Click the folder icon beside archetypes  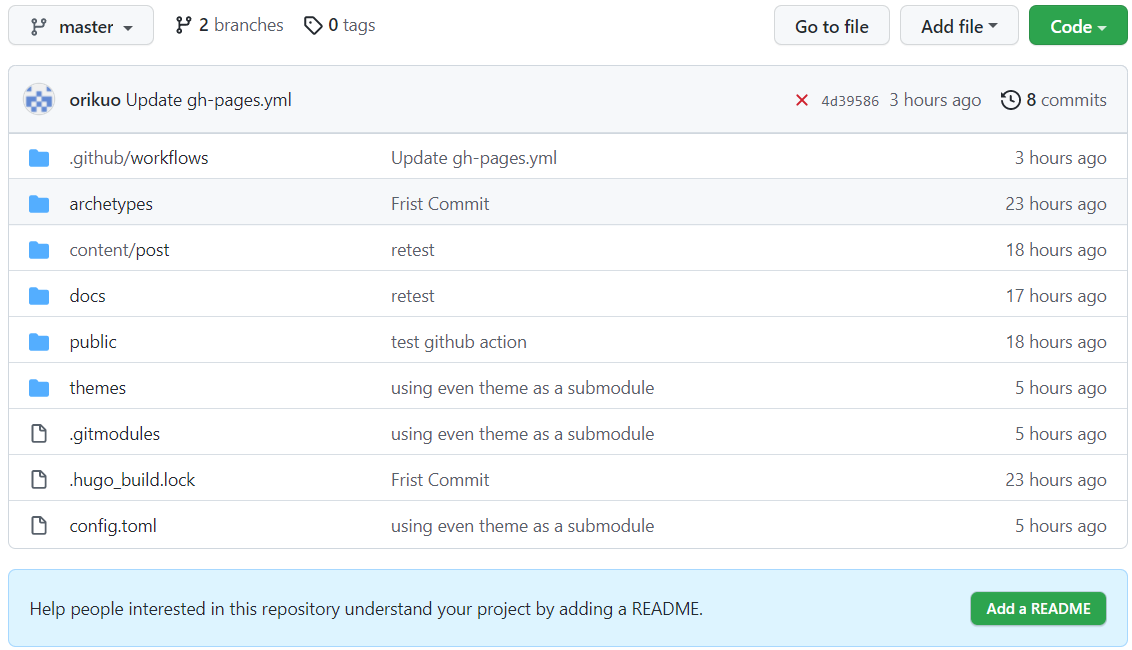pos(40,203)
